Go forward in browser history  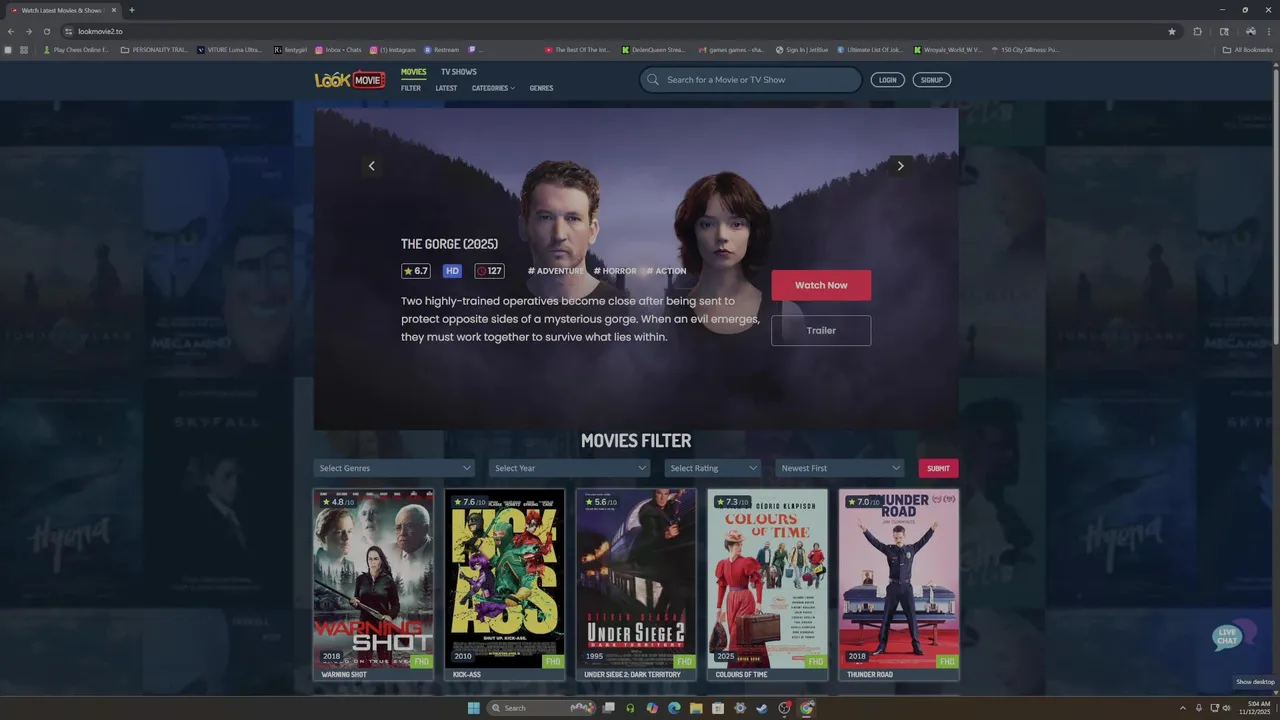28,31
